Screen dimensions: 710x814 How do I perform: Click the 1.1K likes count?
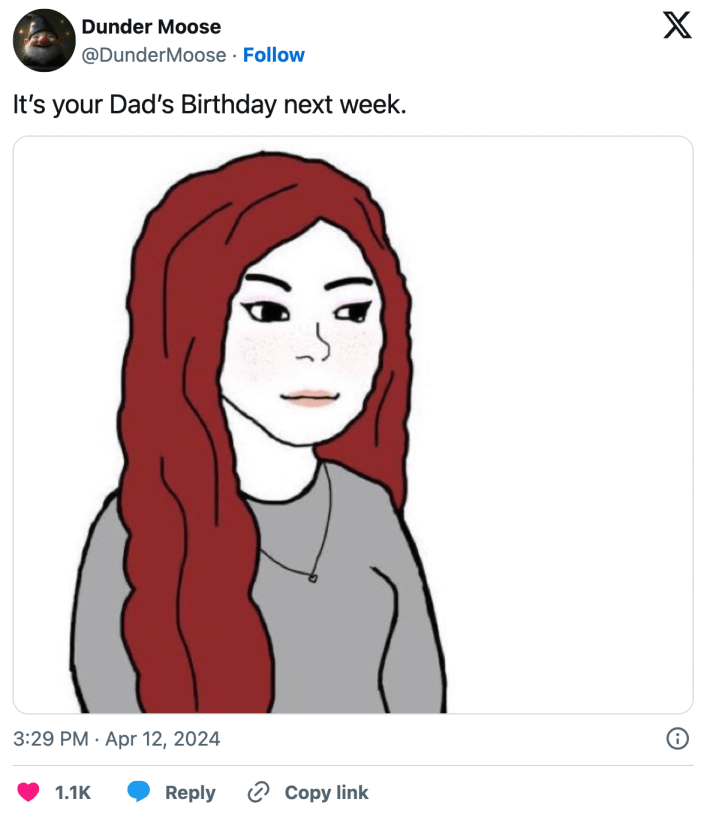72,792
